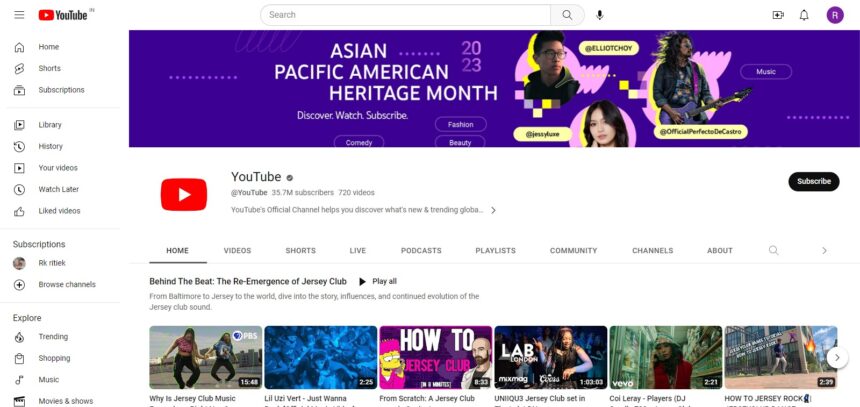Subscribe to the YouTube channel
Screen dimensions: 860x407
(814, 182)
